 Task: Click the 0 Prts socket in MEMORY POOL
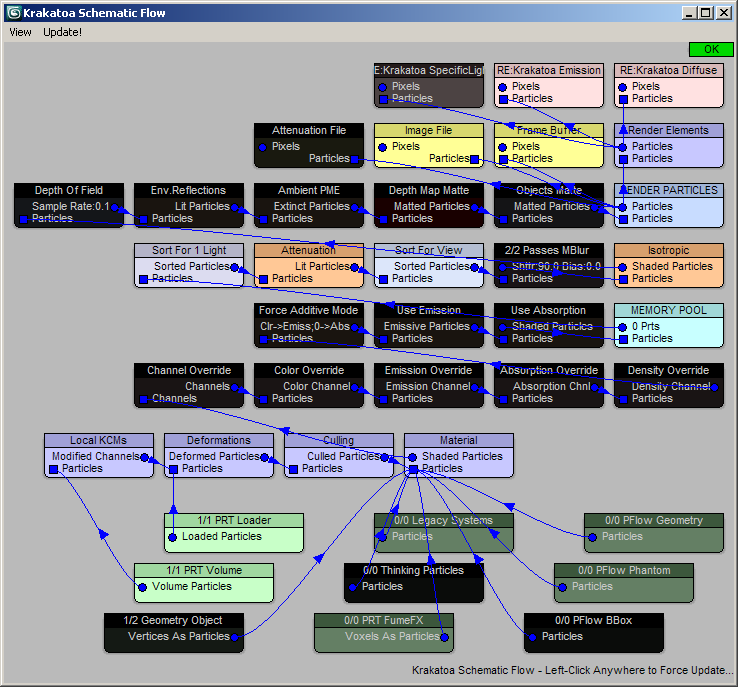click(623, 327)
